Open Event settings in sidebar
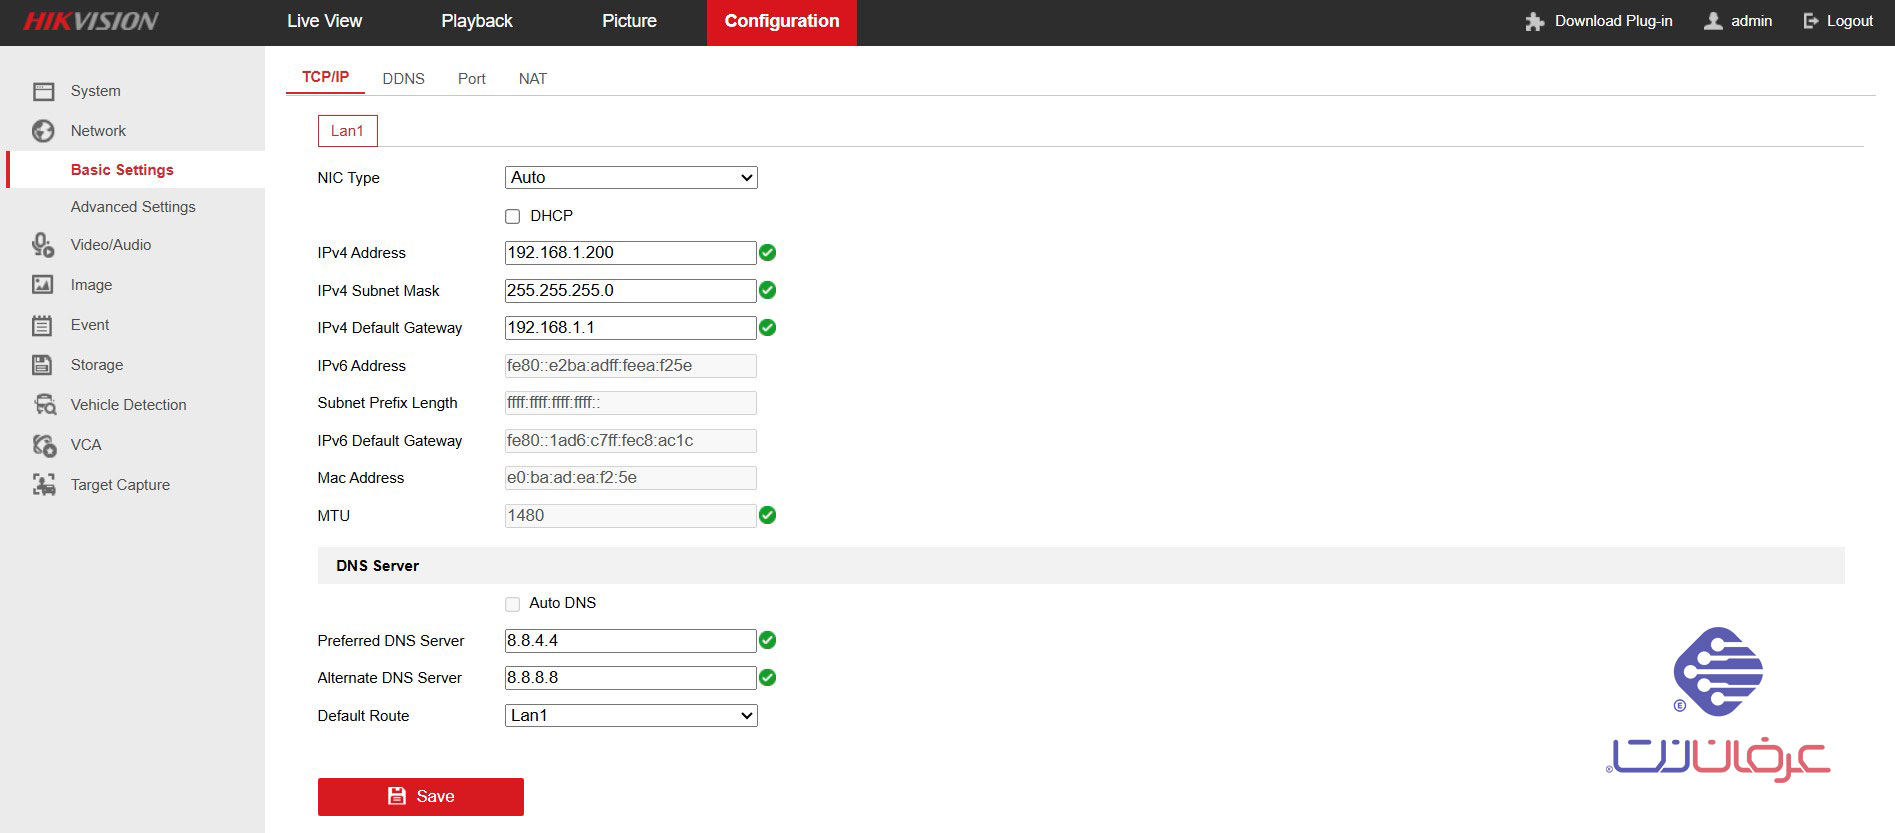The image size is (1895, 833). 90,325
